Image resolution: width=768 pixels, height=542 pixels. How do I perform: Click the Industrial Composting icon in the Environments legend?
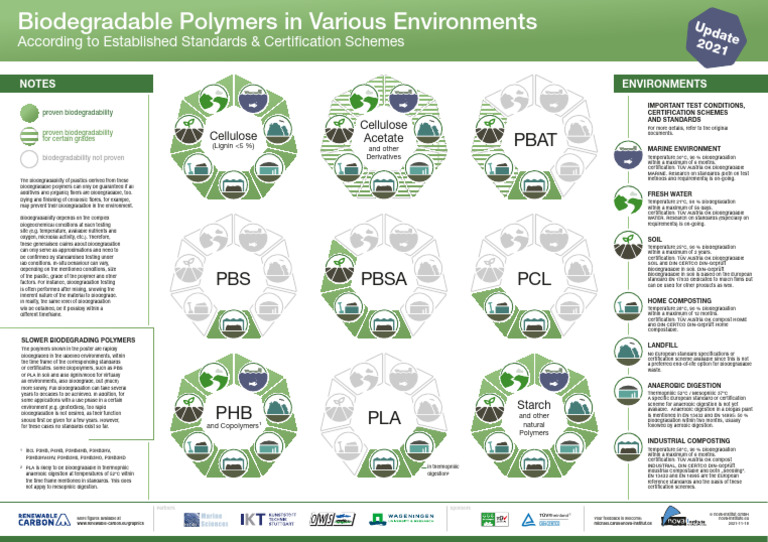pos(628,447)
